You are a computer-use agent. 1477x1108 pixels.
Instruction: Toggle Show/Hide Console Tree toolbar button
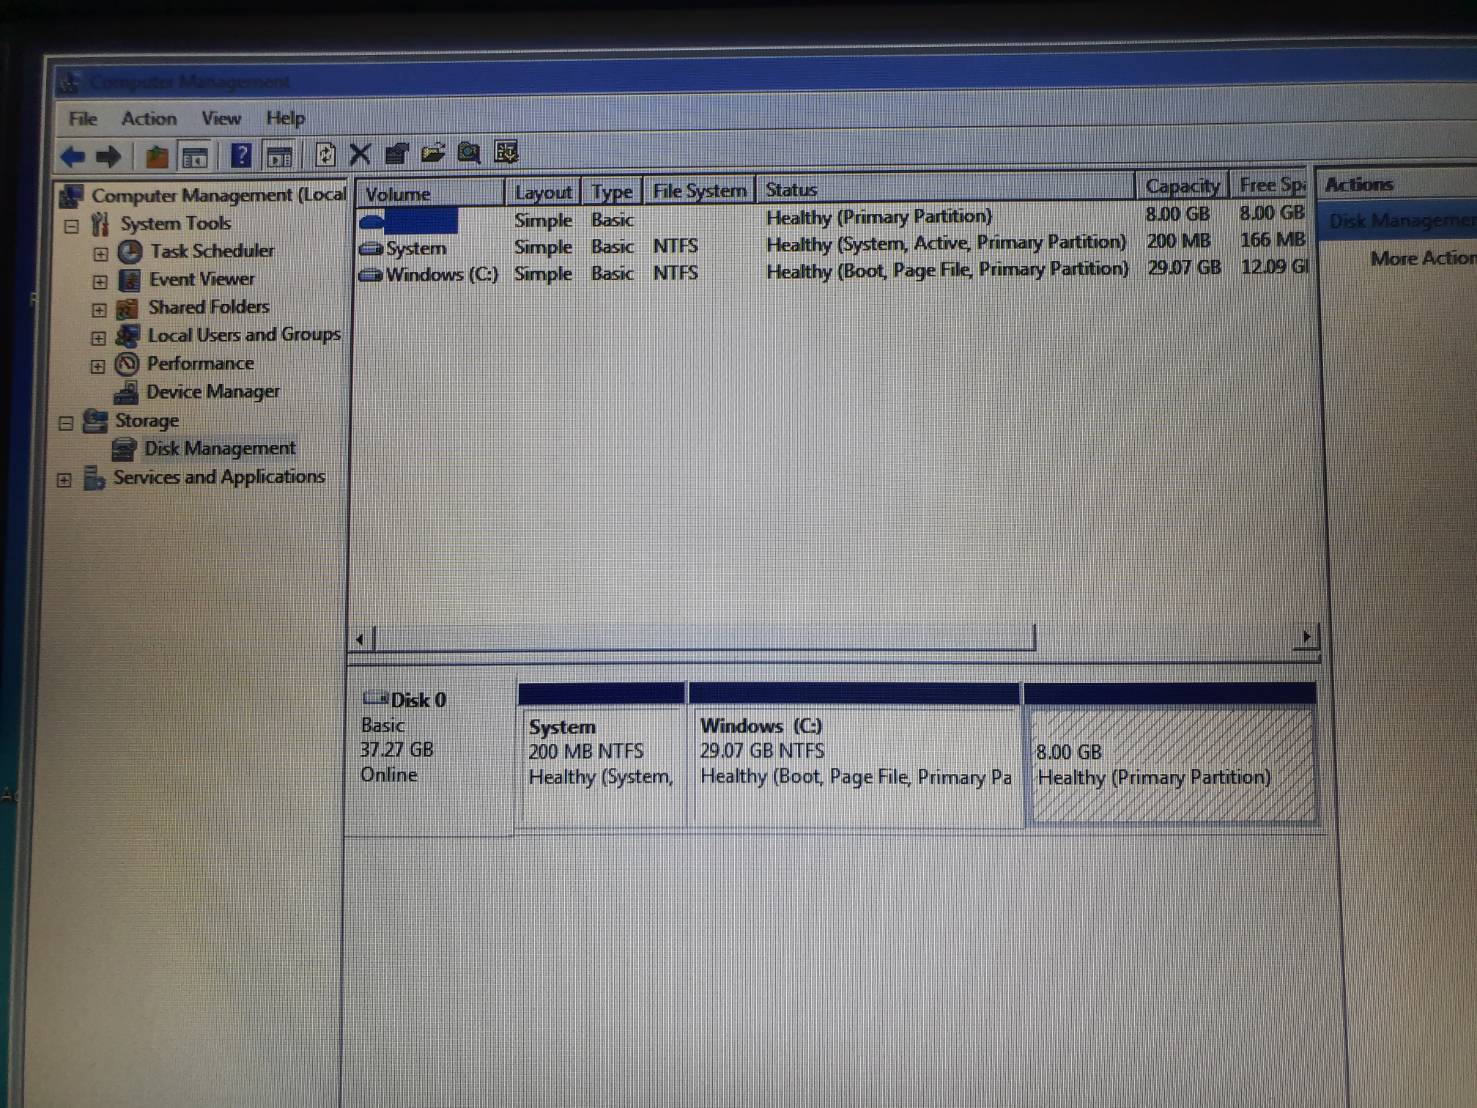tap(195, 156)
